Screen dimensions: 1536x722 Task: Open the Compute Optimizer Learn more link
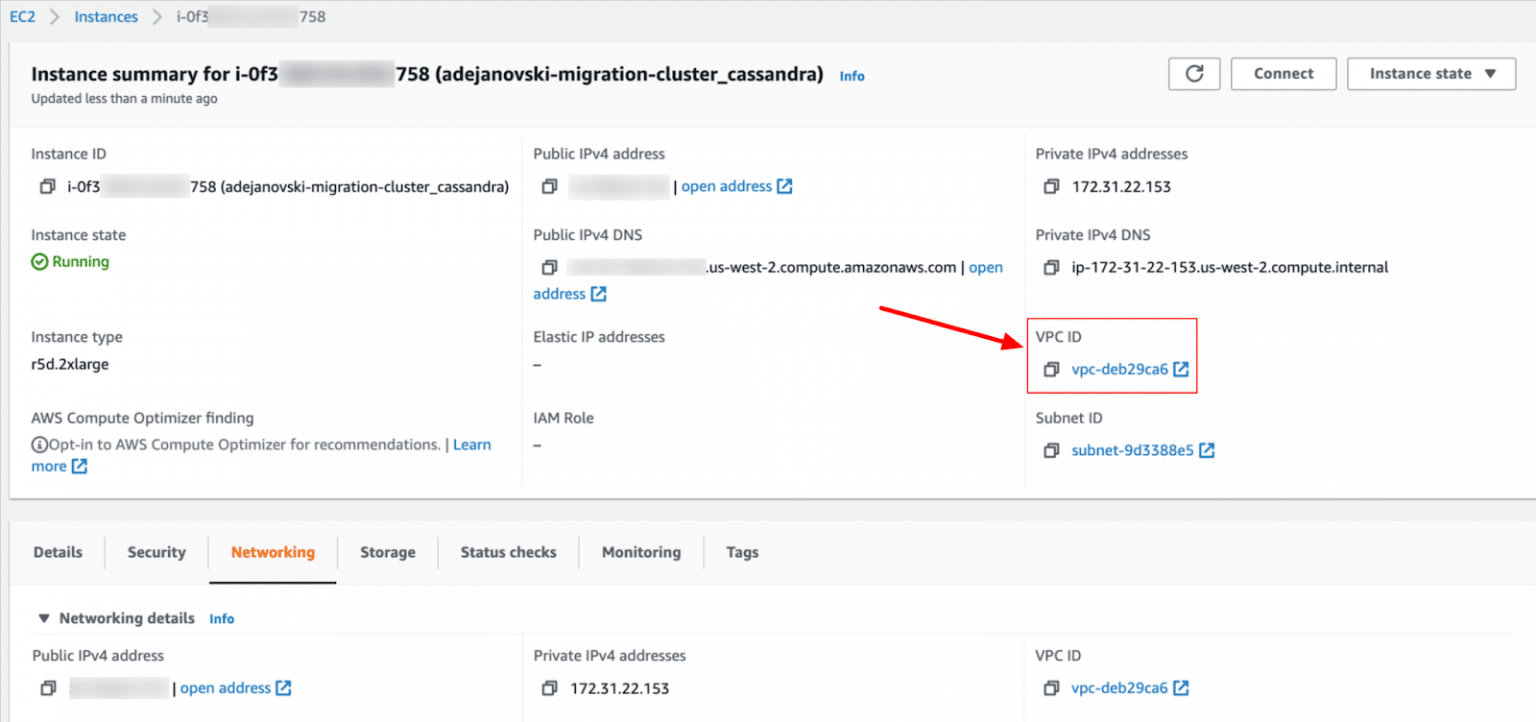point(472,445)
